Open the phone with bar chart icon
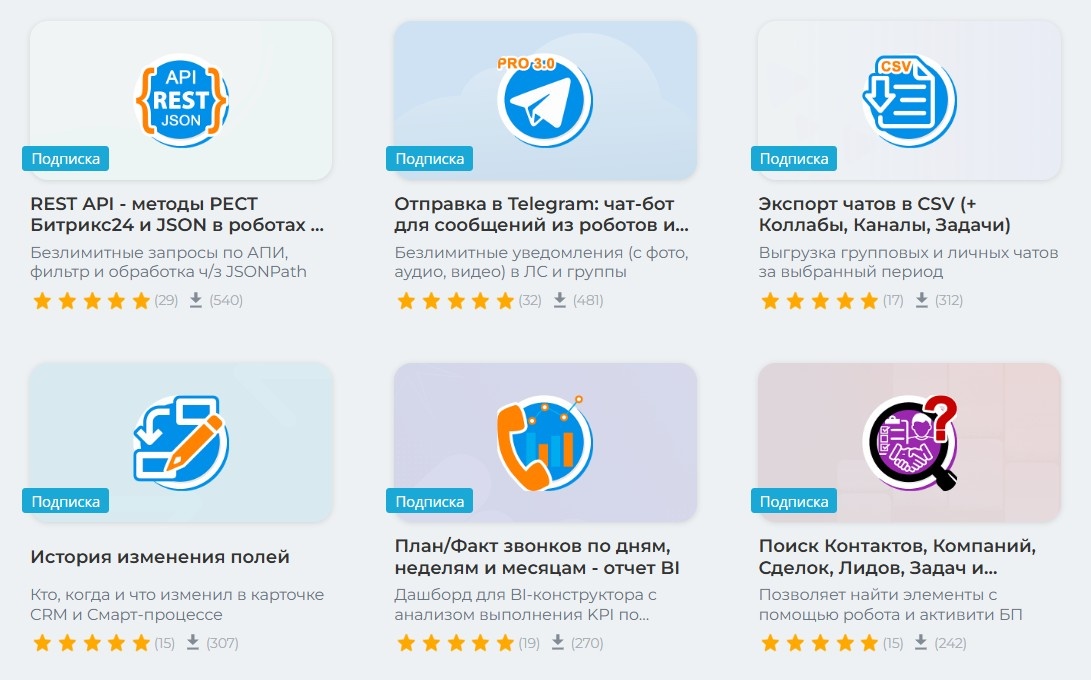 (544, 443)
